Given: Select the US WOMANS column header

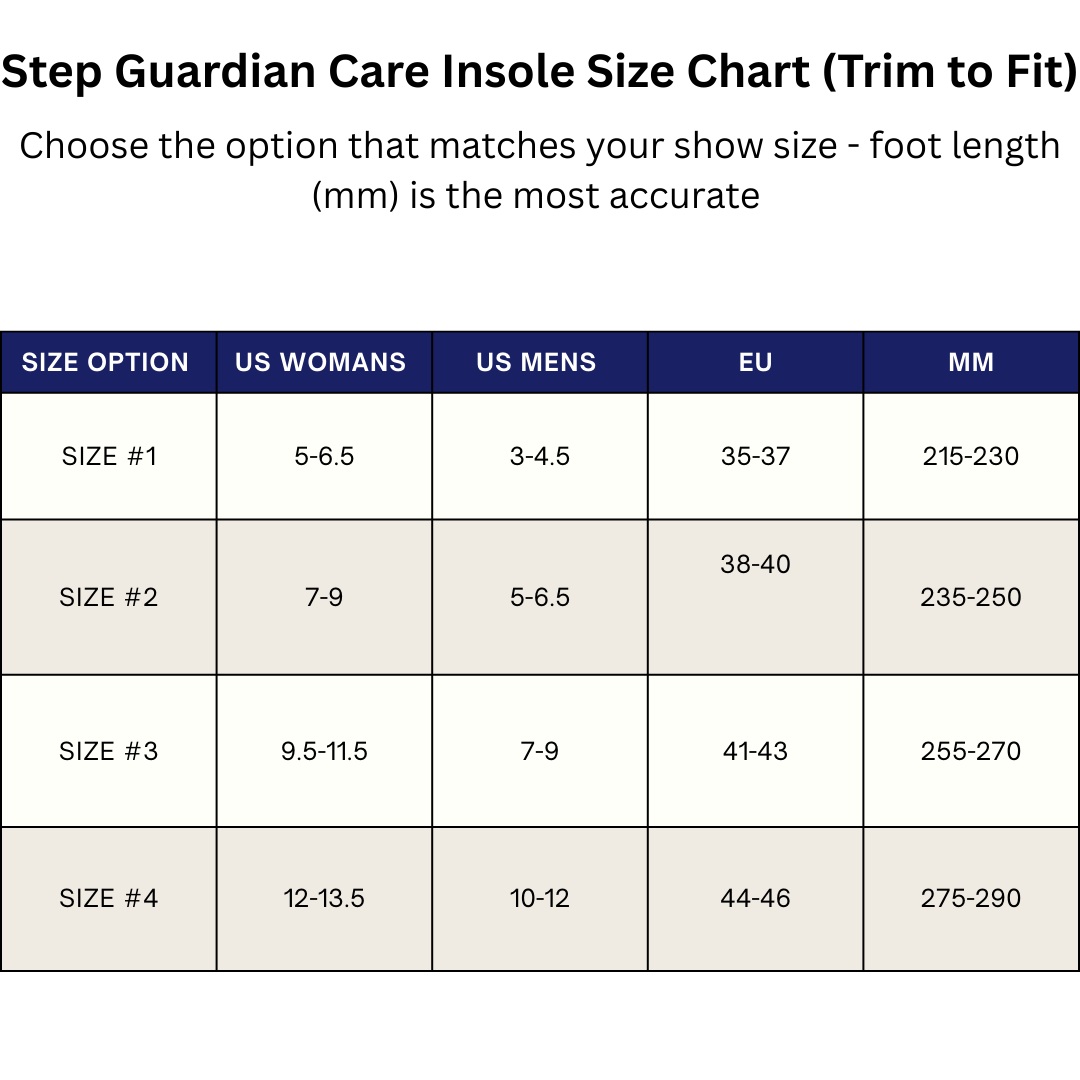Looking at the screenshot, I should pyautogui.click(x=321, y=362).
